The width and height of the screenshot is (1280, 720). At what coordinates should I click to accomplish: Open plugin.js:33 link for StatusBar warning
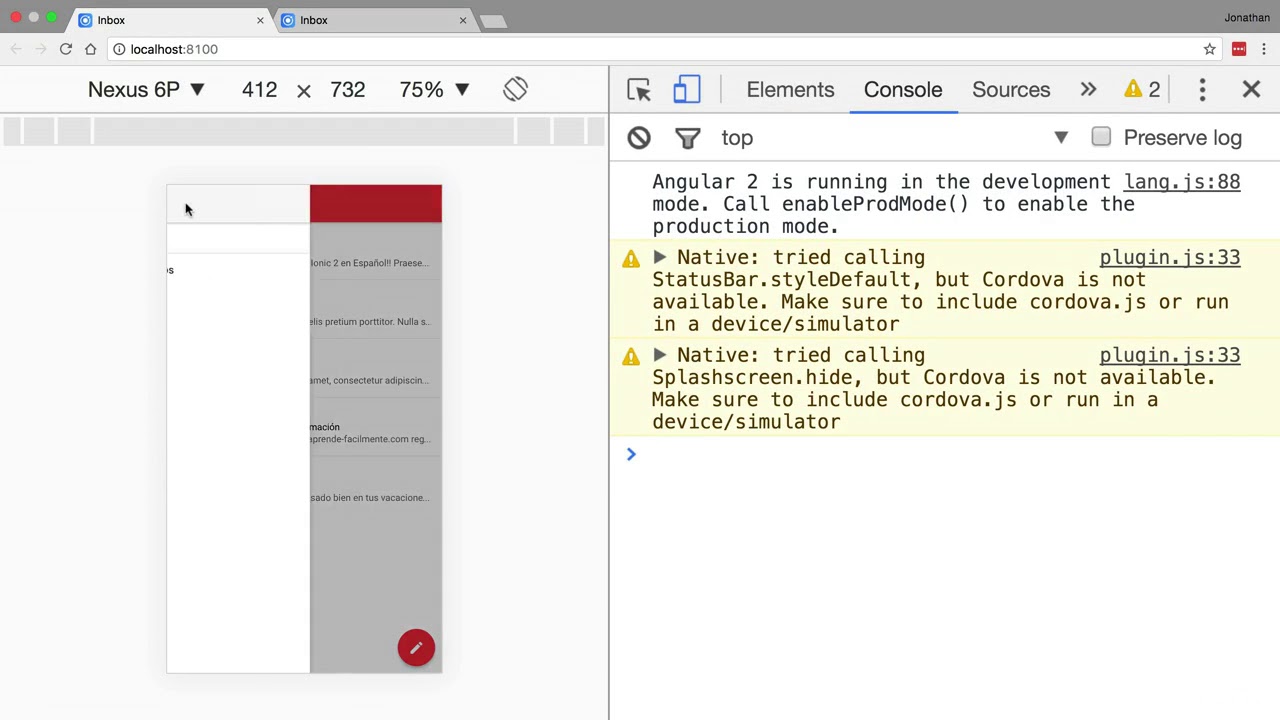click(1170, 257)
